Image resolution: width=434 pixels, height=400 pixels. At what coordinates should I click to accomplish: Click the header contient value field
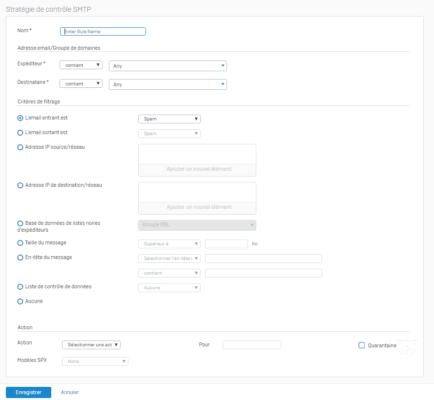click(264, 273)
